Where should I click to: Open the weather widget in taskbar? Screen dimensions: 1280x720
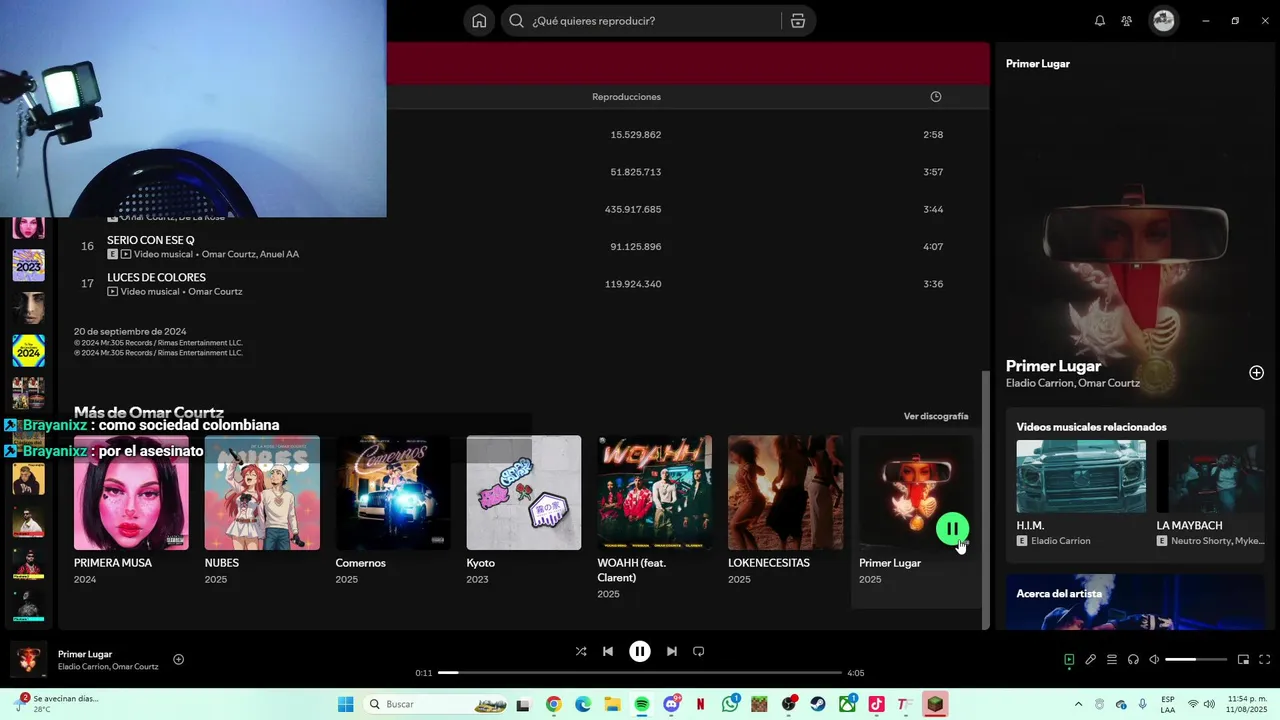(x=58, y=704)
